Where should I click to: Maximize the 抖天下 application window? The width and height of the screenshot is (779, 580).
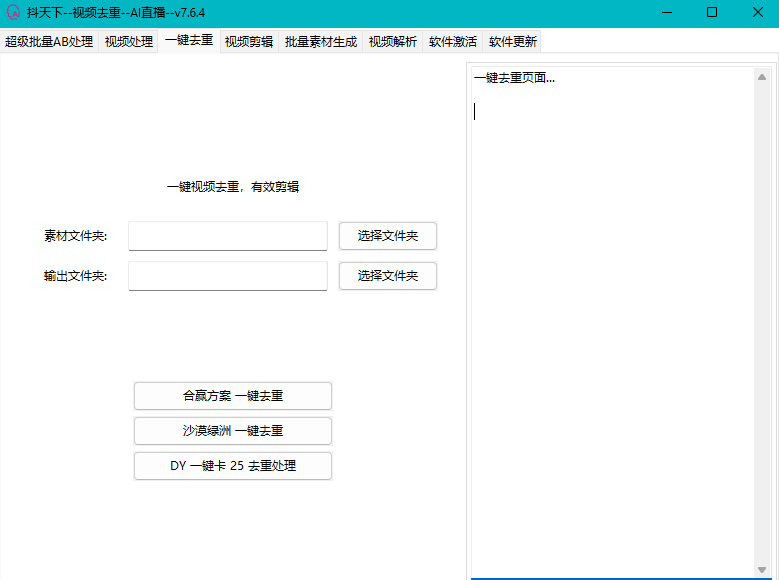click(711, 13)
